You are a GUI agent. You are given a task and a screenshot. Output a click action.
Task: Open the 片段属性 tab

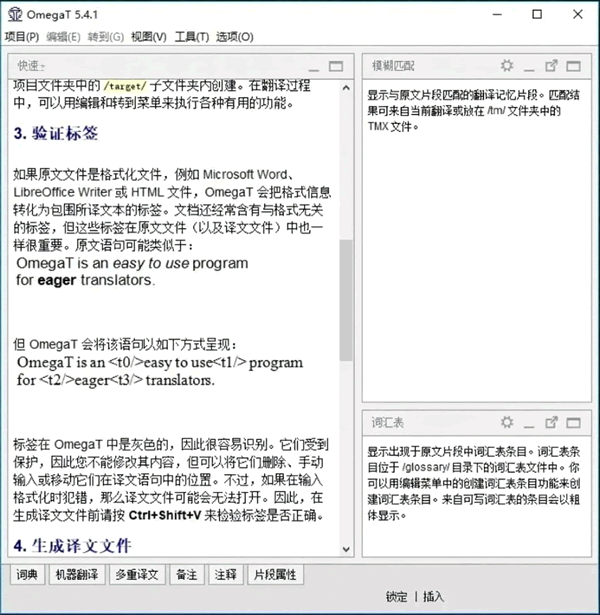[275, 575]
